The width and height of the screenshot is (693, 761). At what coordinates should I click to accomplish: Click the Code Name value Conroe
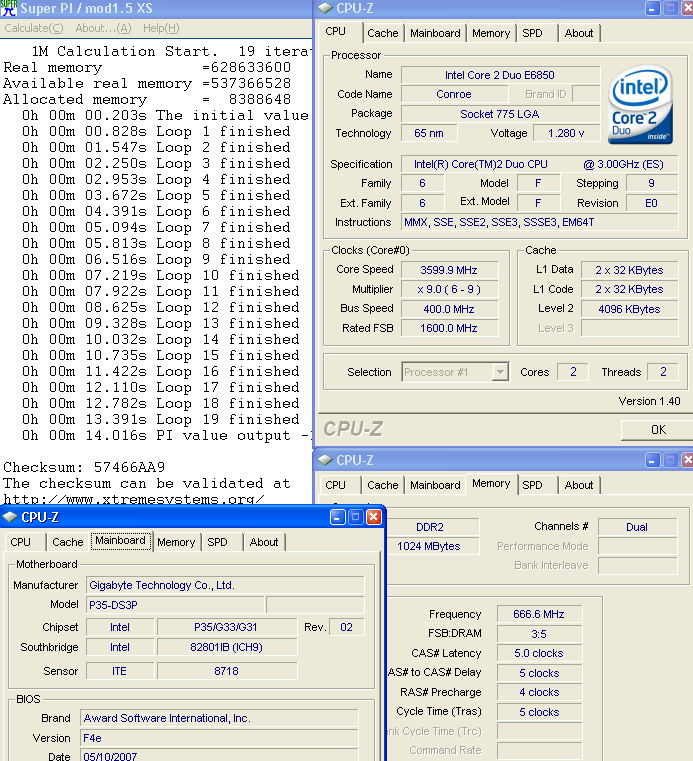point(454,94)
